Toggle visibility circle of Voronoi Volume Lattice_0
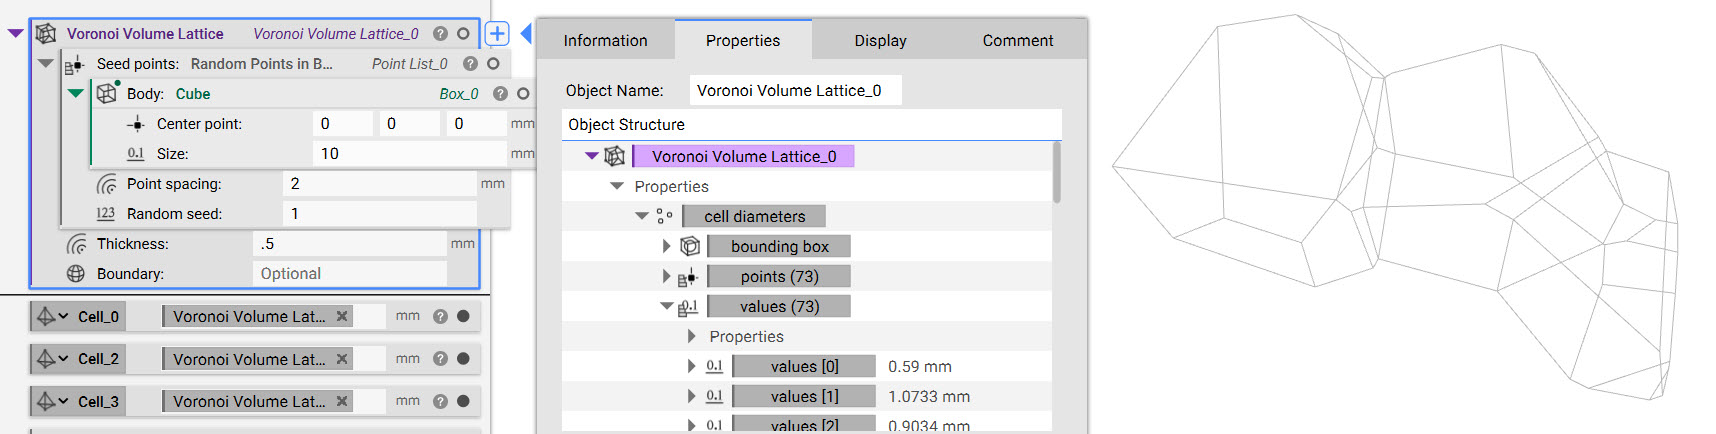Image resolution: width=1716 pixels, height=434 pixels. click(463, 33)
